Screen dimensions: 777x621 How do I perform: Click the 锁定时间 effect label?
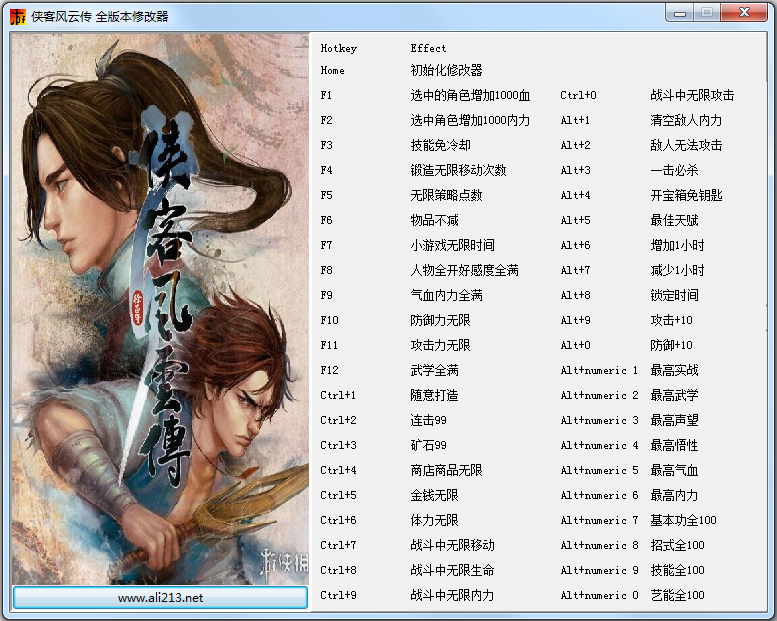tap(674, 296)
